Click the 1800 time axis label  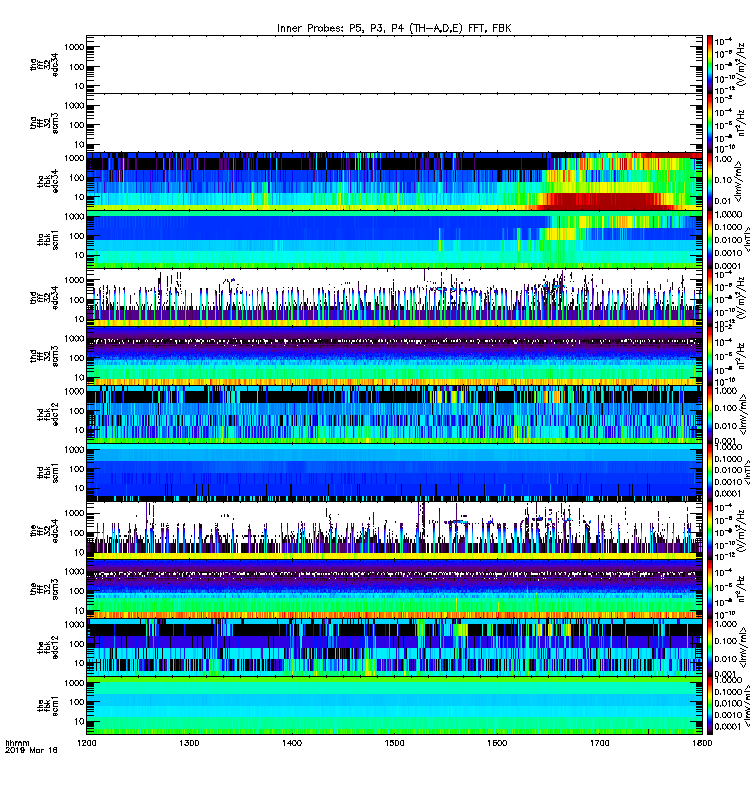click(x=702, y=743)
